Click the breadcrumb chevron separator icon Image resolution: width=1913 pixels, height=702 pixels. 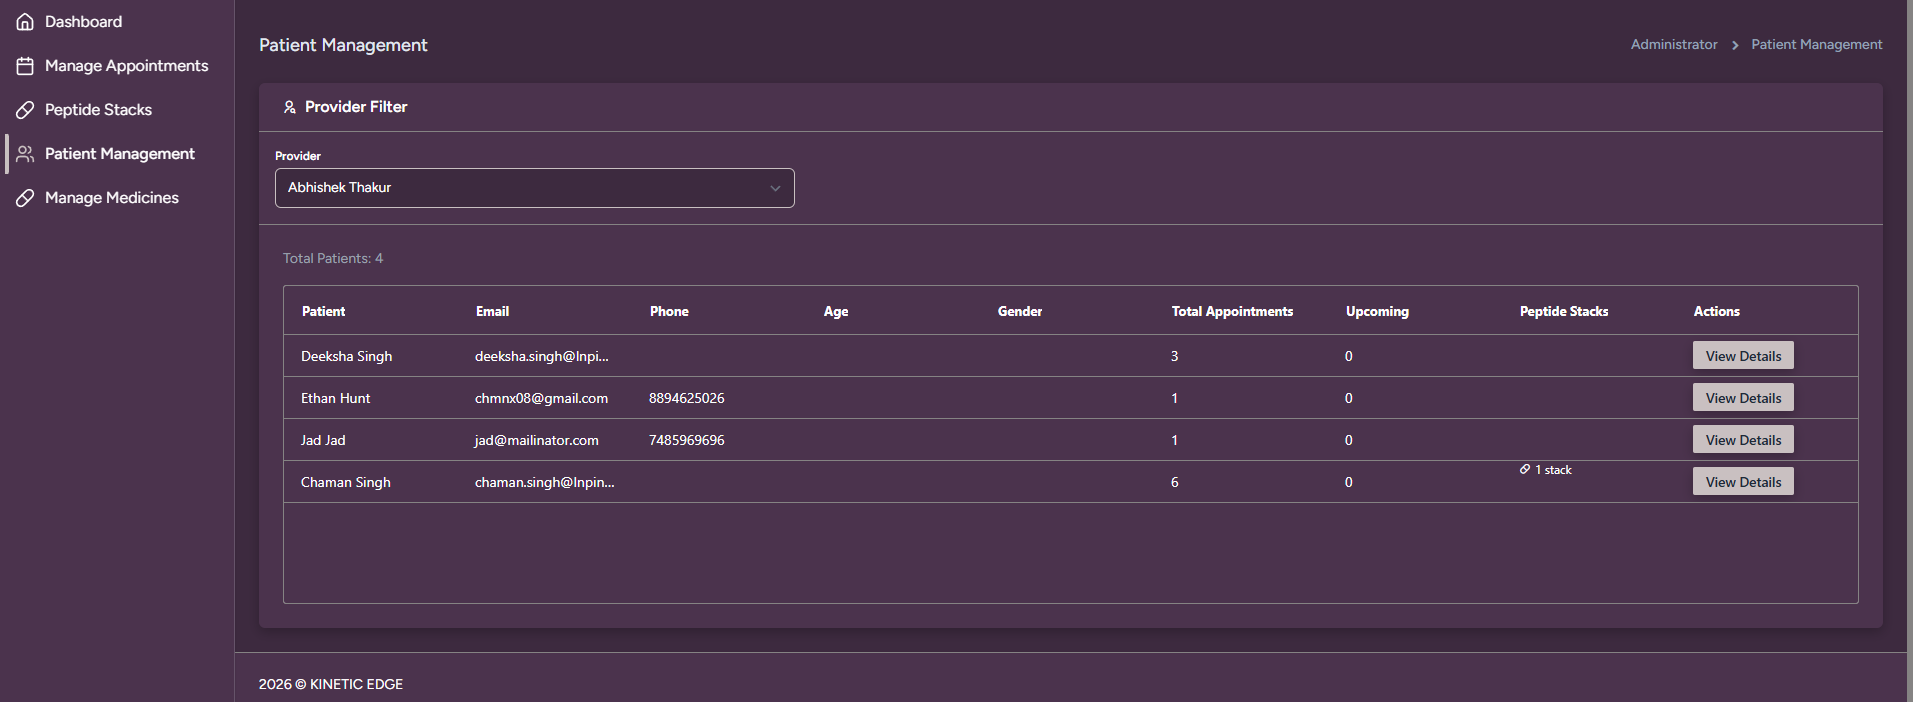pyautogui.click(x=1735, y=45)
